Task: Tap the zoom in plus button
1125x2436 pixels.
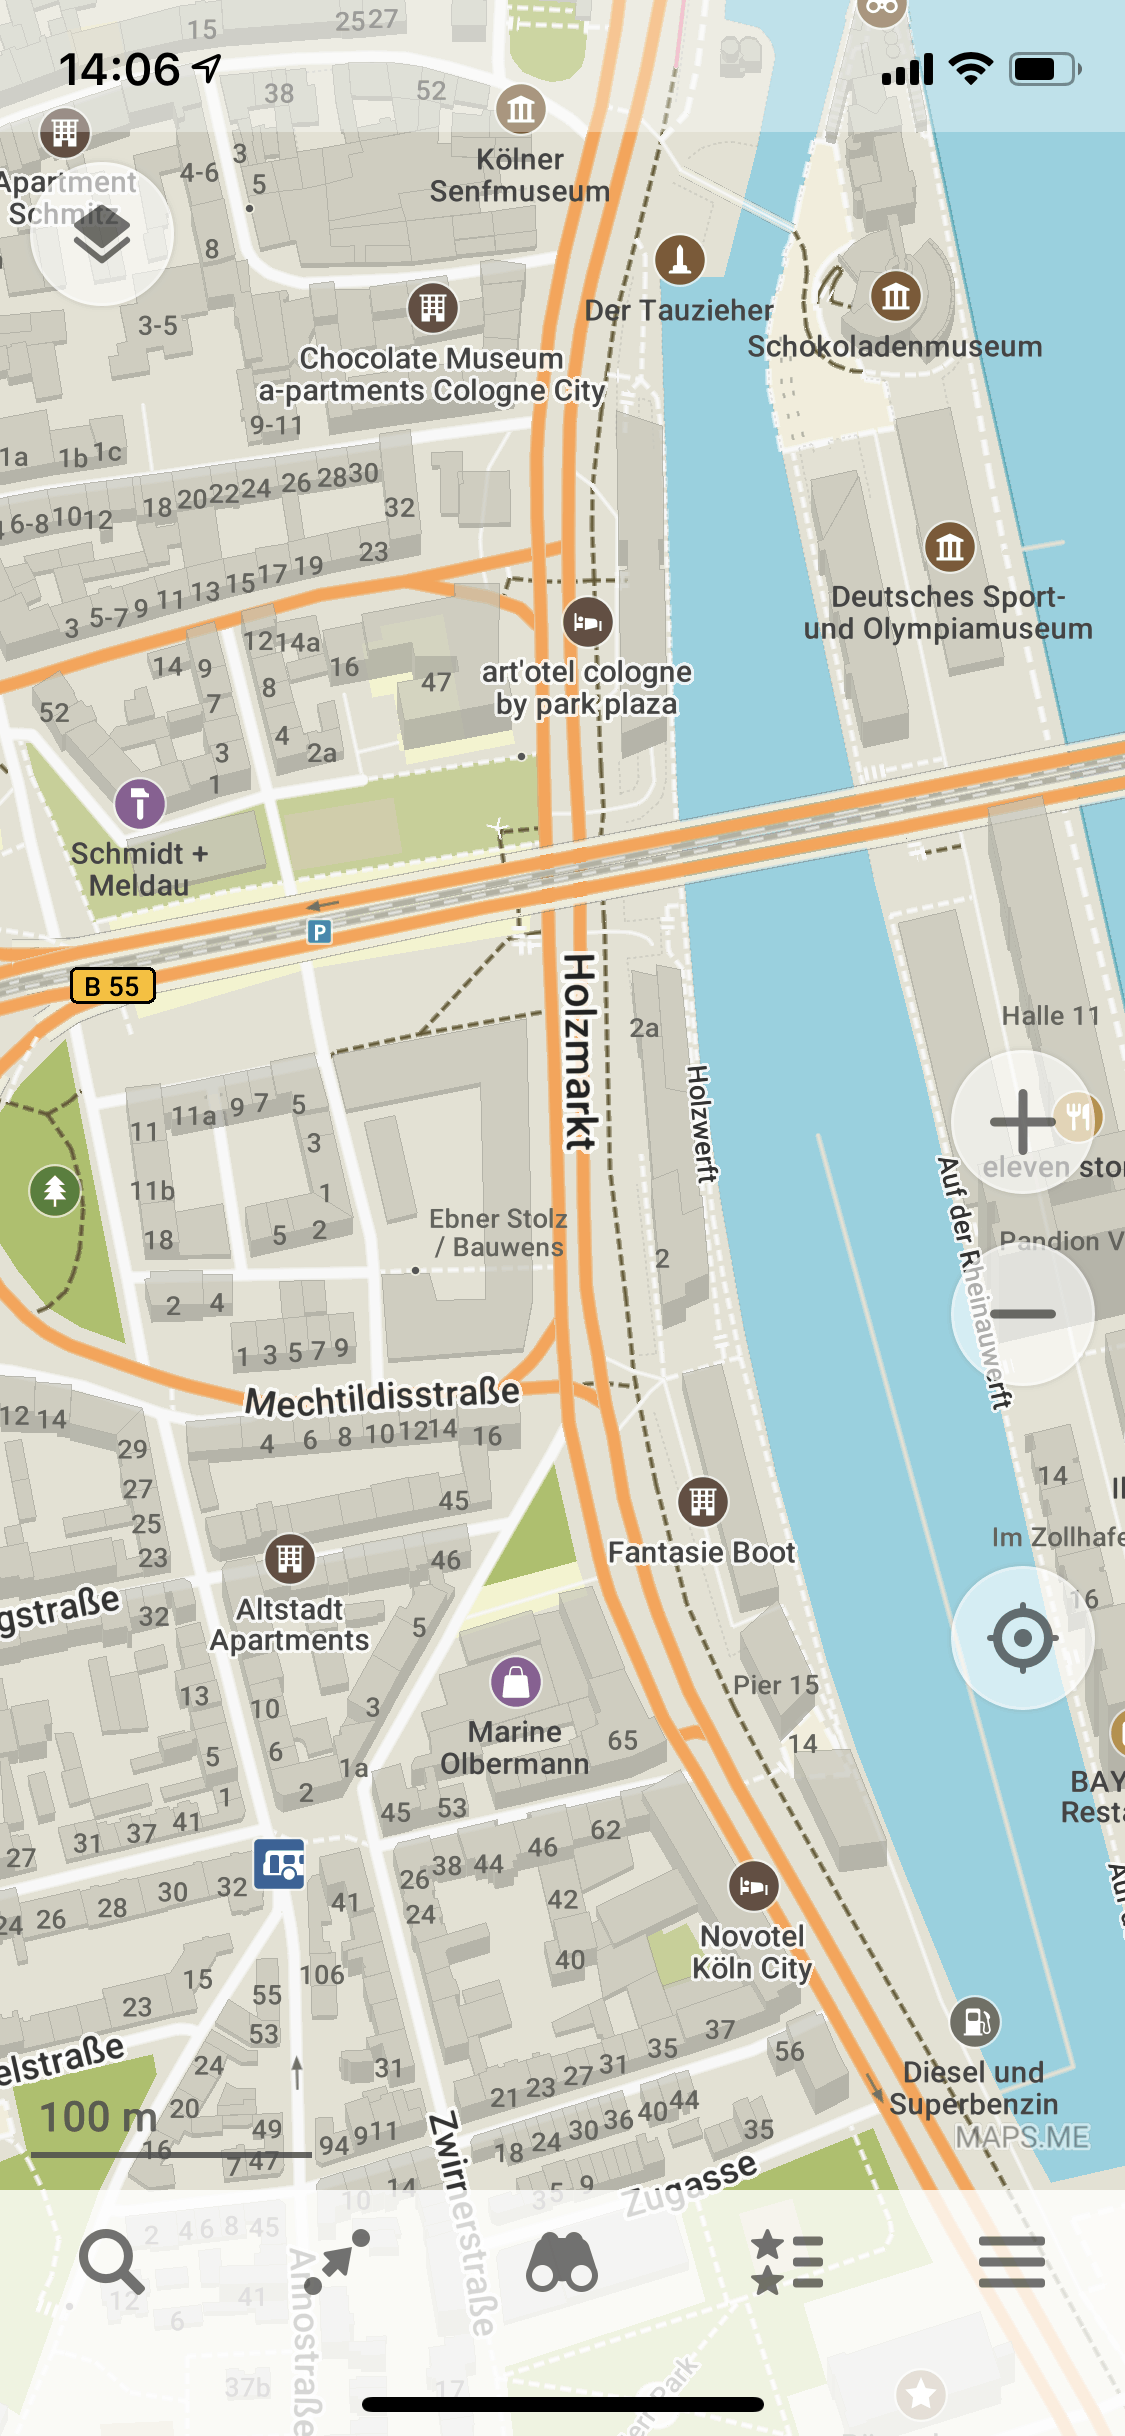Action: (1022, 1122)
